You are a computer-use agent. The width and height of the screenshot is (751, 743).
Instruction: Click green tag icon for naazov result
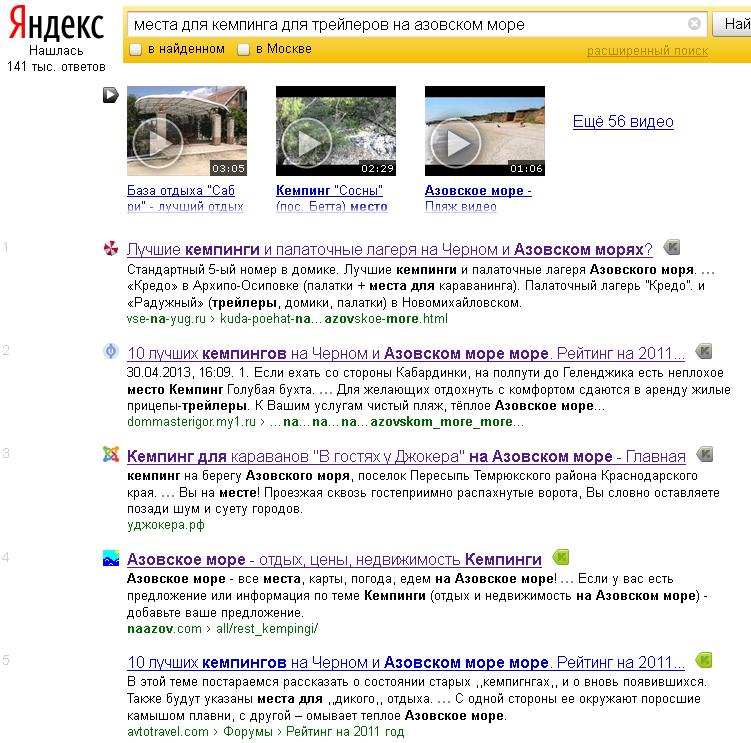(560, 557)
